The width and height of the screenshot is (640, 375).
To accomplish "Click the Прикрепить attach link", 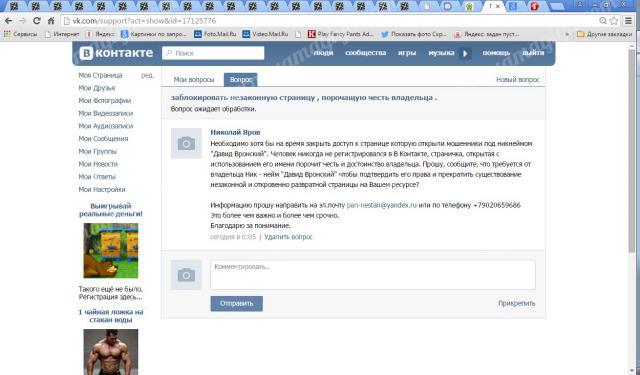I will coord(516,304).
